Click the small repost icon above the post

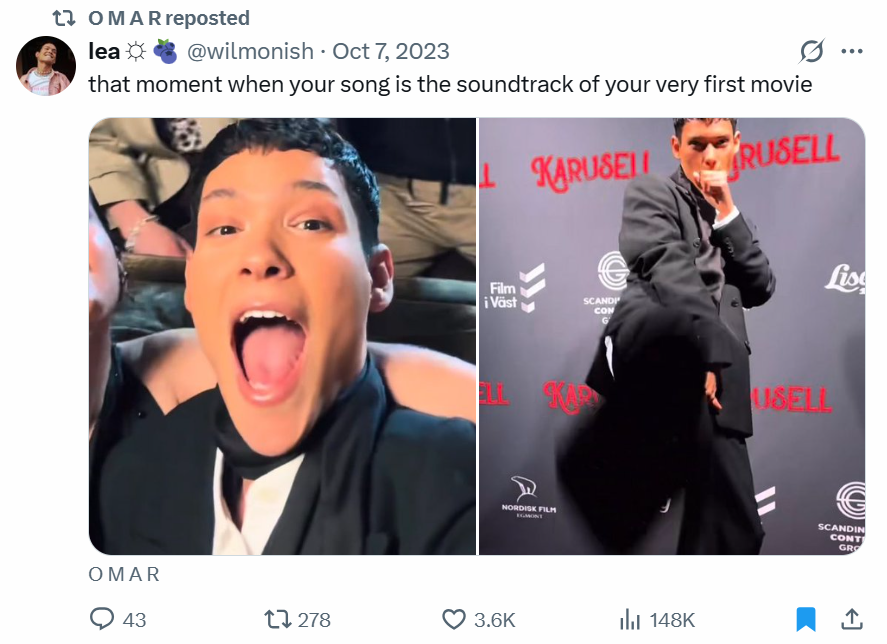click(x=64, y=18)
